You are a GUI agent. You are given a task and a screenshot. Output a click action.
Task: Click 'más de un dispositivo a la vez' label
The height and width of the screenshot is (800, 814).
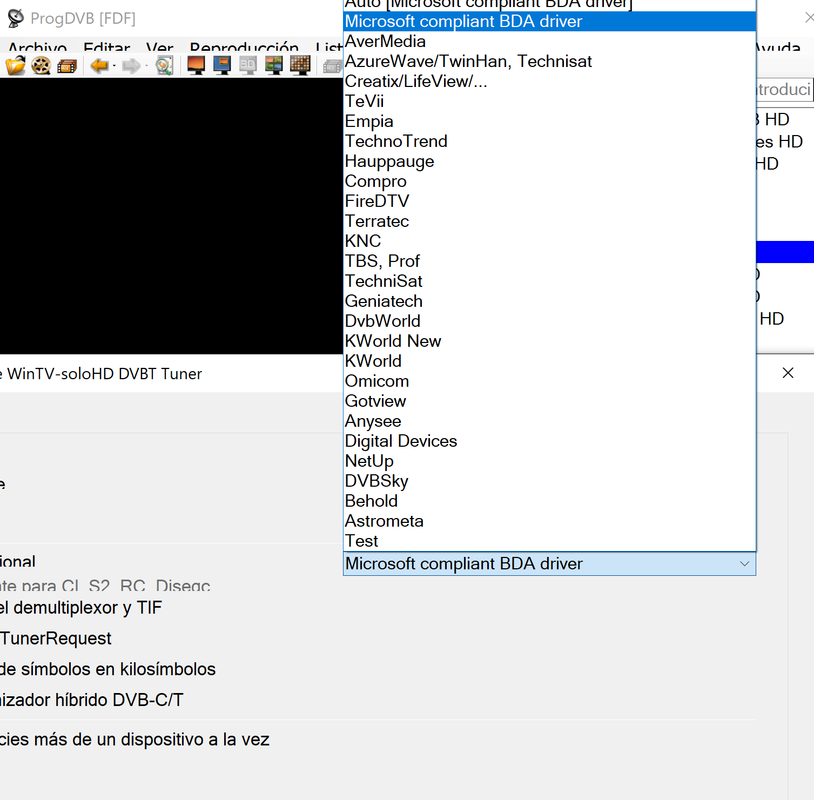[152, 739]
